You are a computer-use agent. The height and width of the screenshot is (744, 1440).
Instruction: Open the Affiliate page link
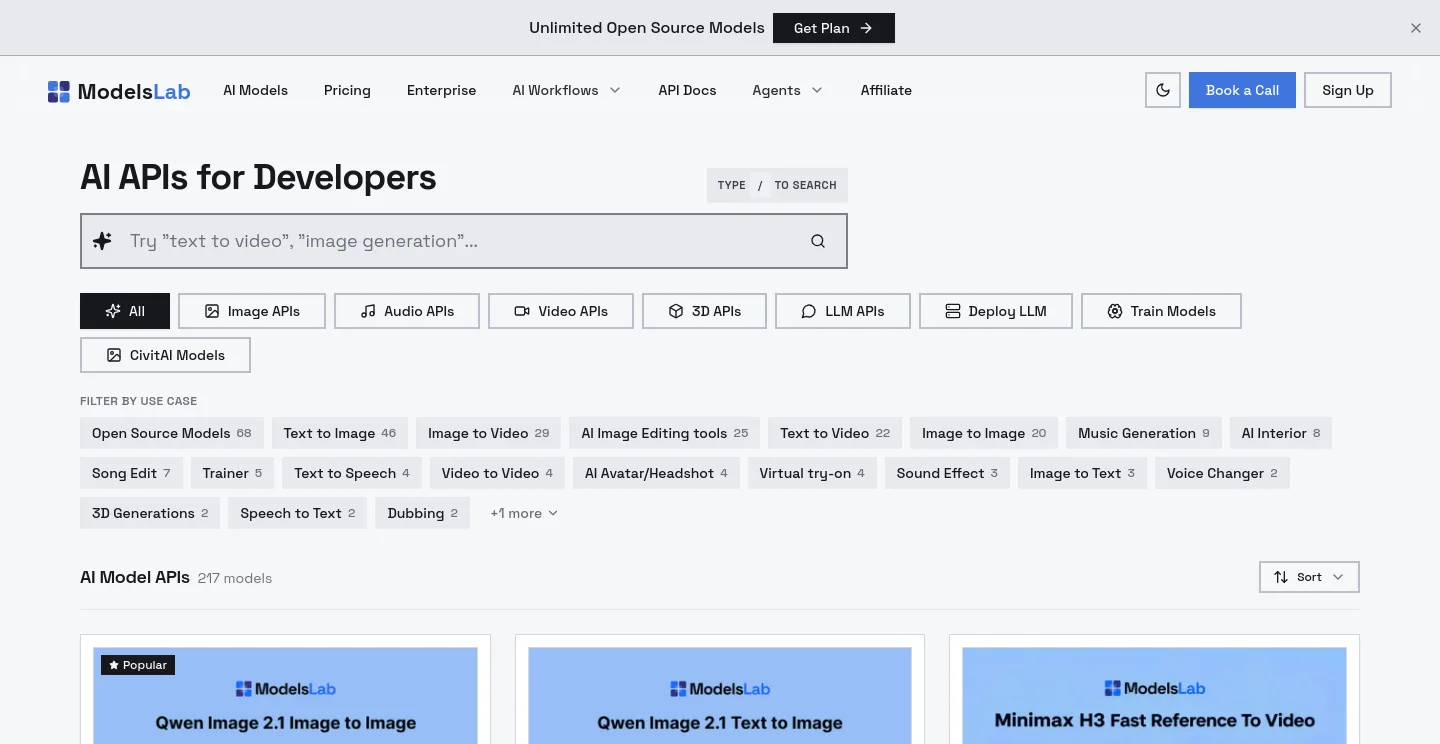pyautogui.click(x=886, y=90)
